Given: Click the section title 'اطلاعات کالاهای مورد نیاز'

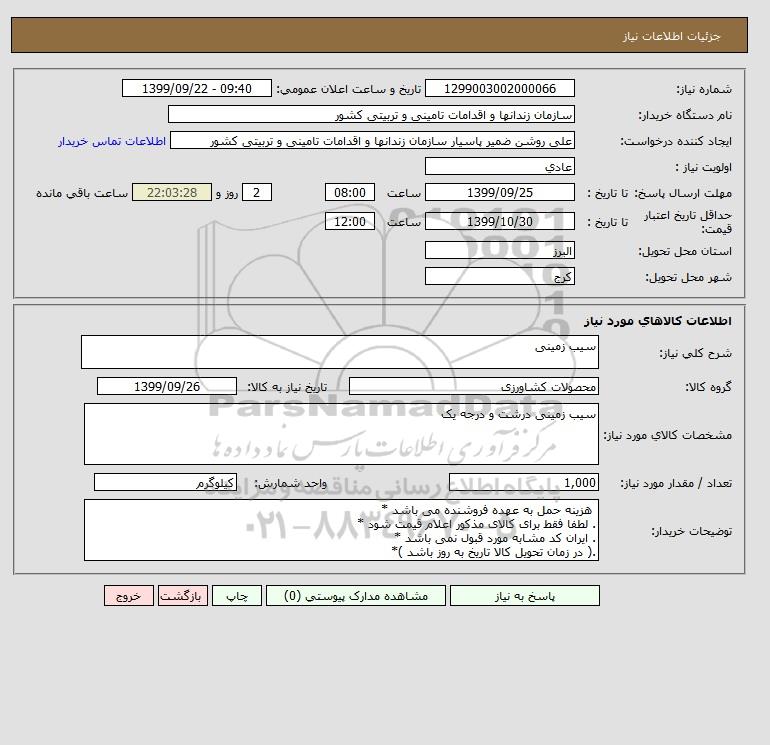Looking at the screenshot, I should 658,321.
